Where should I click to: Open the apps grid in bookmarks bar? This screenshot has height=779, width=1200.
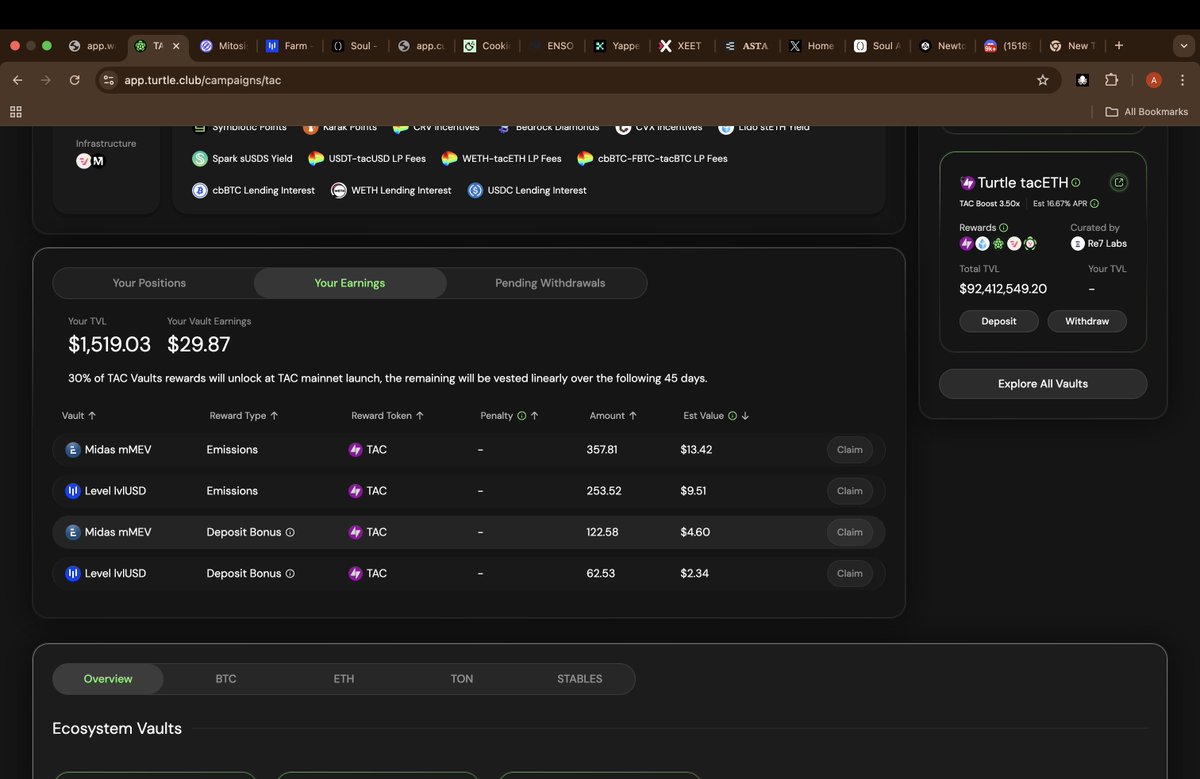tap(15, 112)
